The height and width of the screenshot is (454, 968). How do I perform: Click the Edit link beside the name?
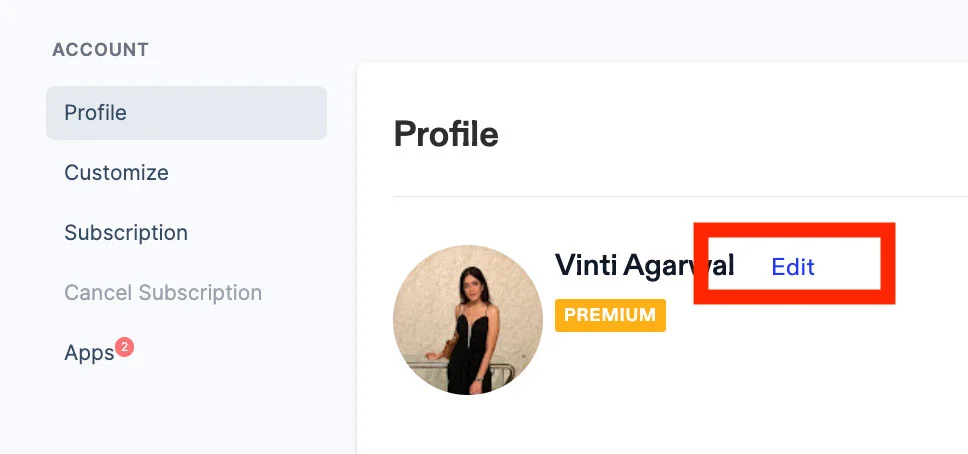point(793,267)
